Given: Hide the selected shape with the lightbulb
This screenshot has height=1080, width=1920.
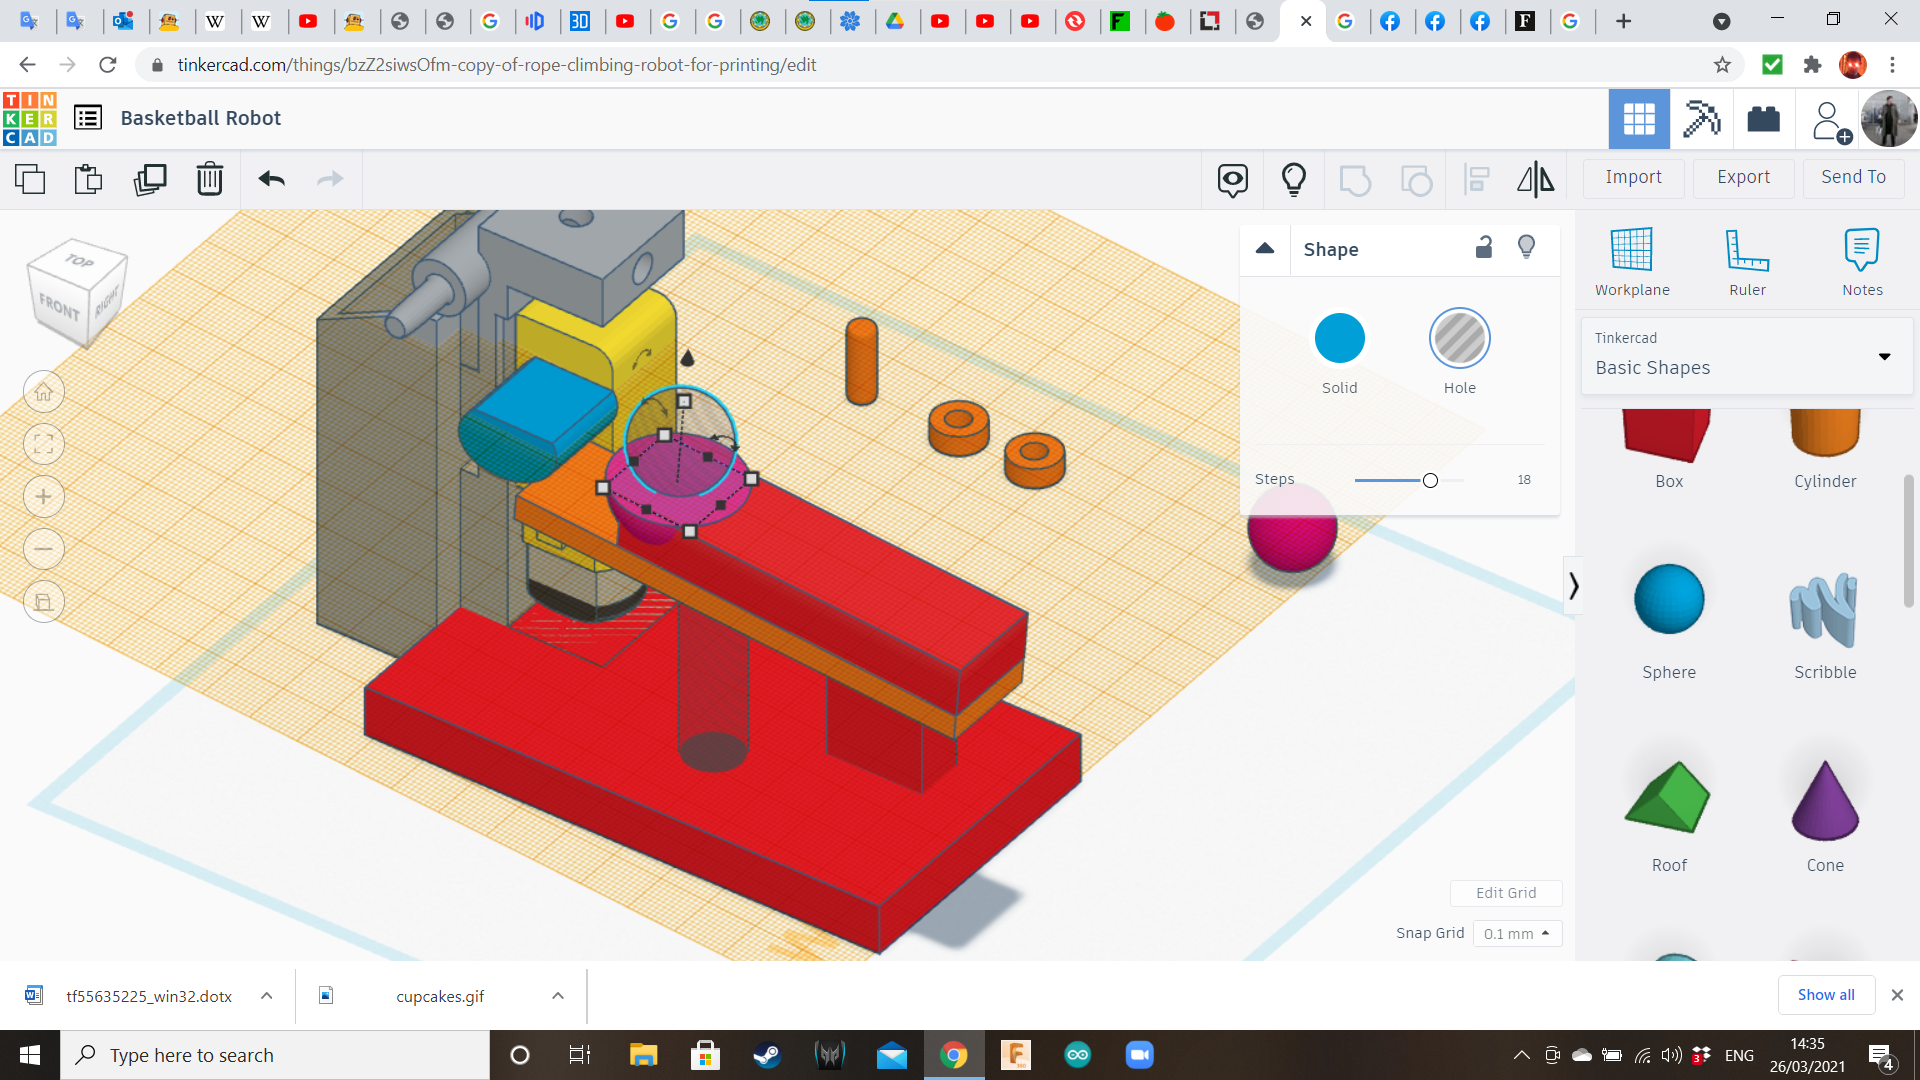Looking at the screenshot, I should (x=1526, y=246).
